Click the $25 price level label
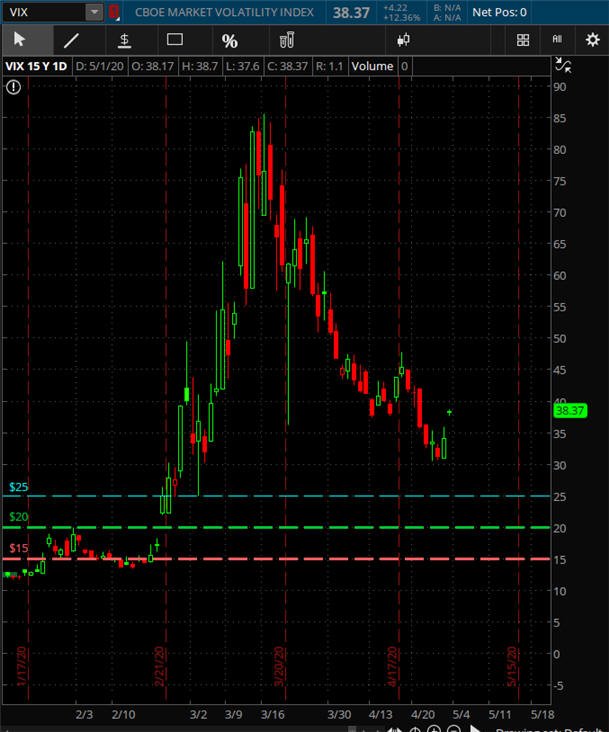Image resolution: width=609 pixels, height=732 pixels. pyautogui.click(x=19, y=487)
